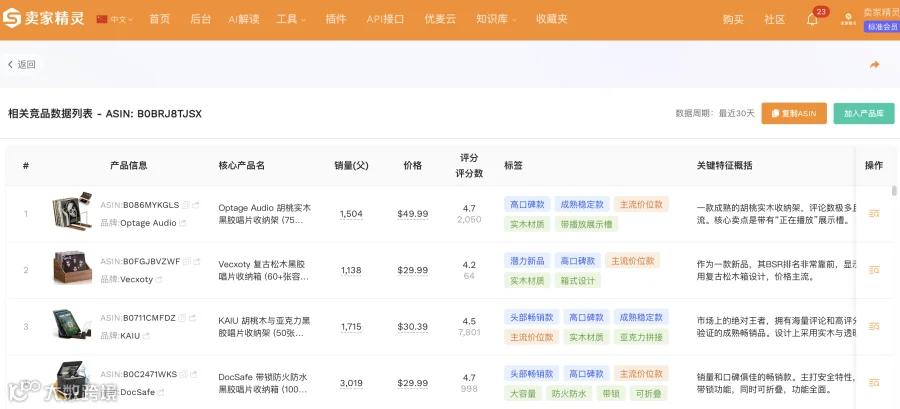The height and width of the screenshot is (409, 900).
Task: Open action icon for KAIU row
Action: point(874,326)
